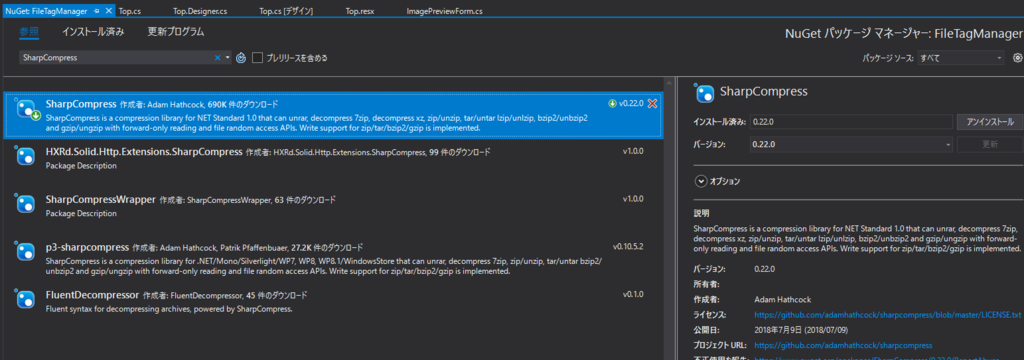Click the disabled Update button
This screenshot has width=1024, height=360.
pyautogui.click(x=989, y=145)
